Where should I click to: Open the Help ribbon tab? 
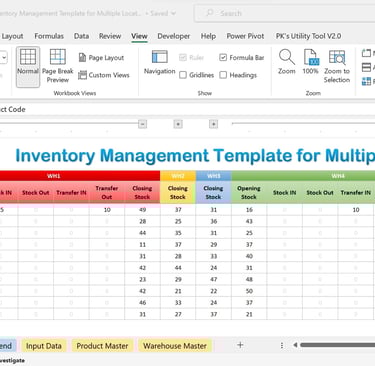point(208,36)
